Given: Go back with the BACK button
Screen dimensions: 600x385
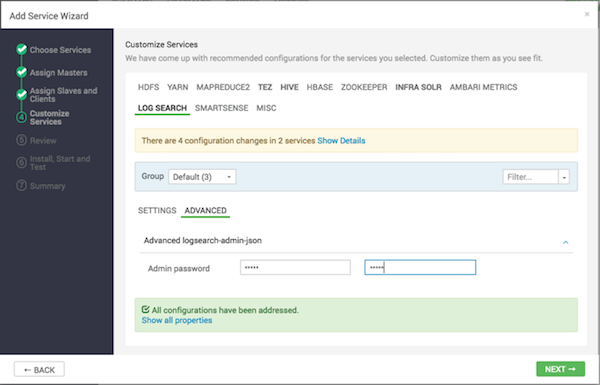Looking at the screenshot, I should pos(39,370).
